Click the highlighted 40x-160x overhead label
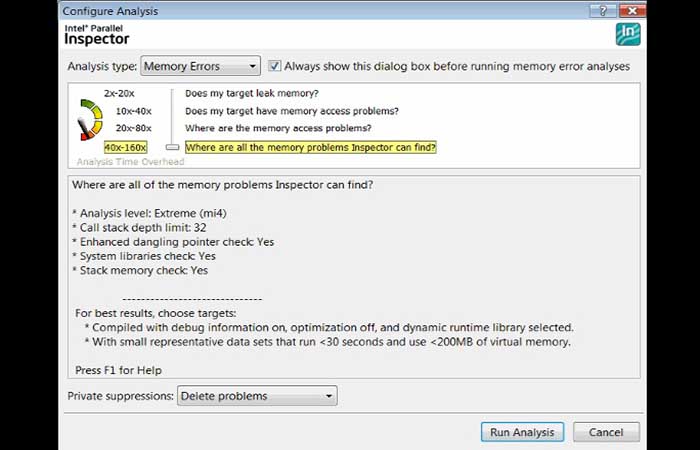 pos(125,147)
